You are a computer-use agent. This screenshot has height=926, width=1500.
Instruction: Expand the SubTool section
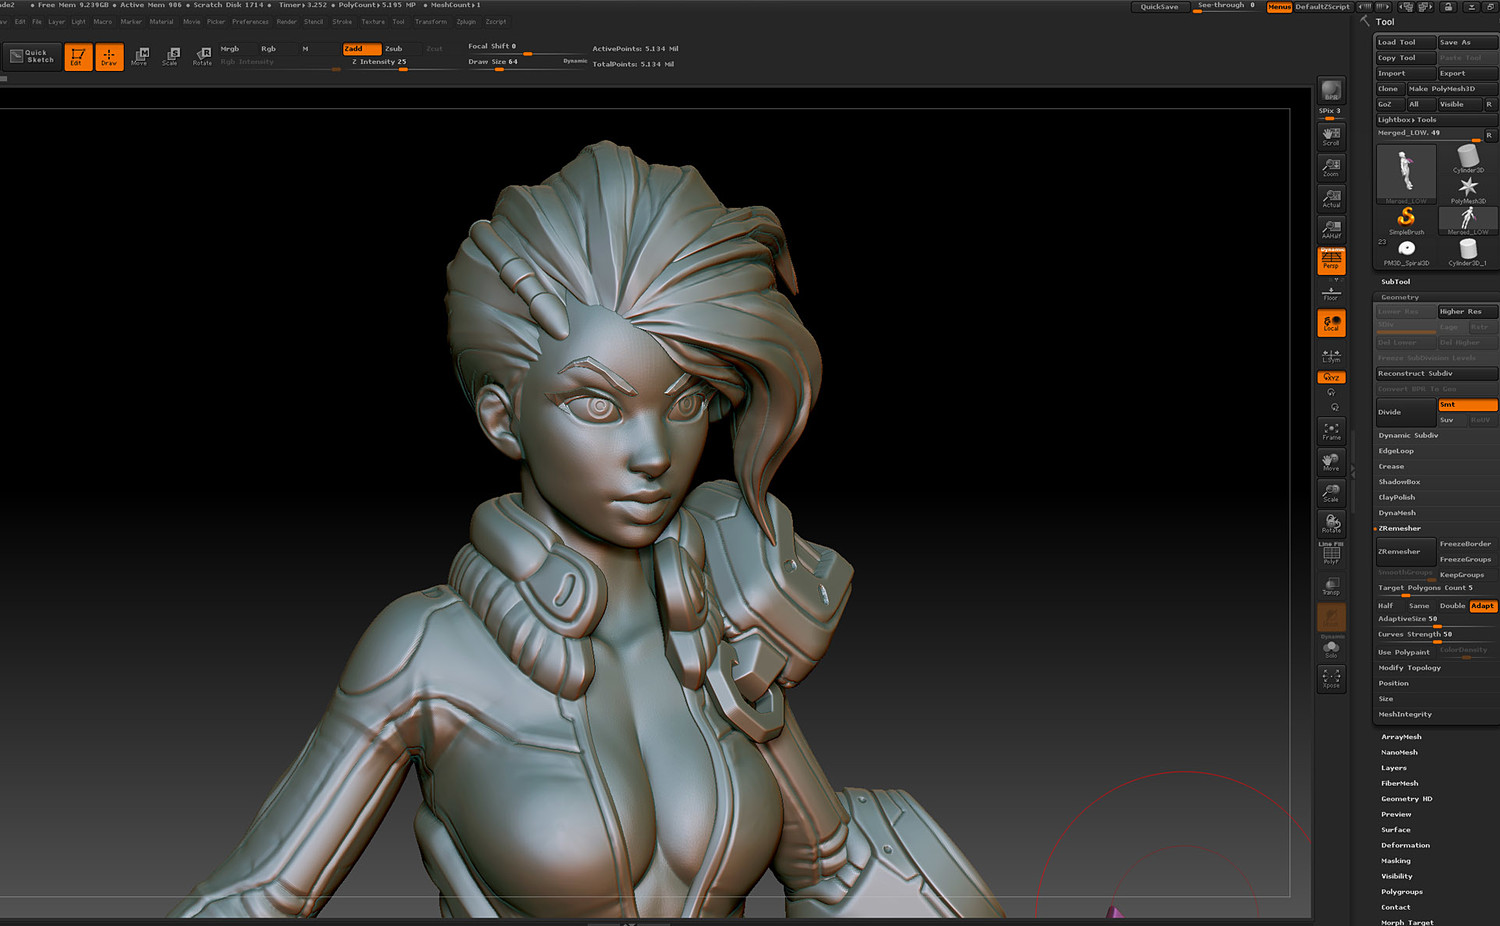1396,282
